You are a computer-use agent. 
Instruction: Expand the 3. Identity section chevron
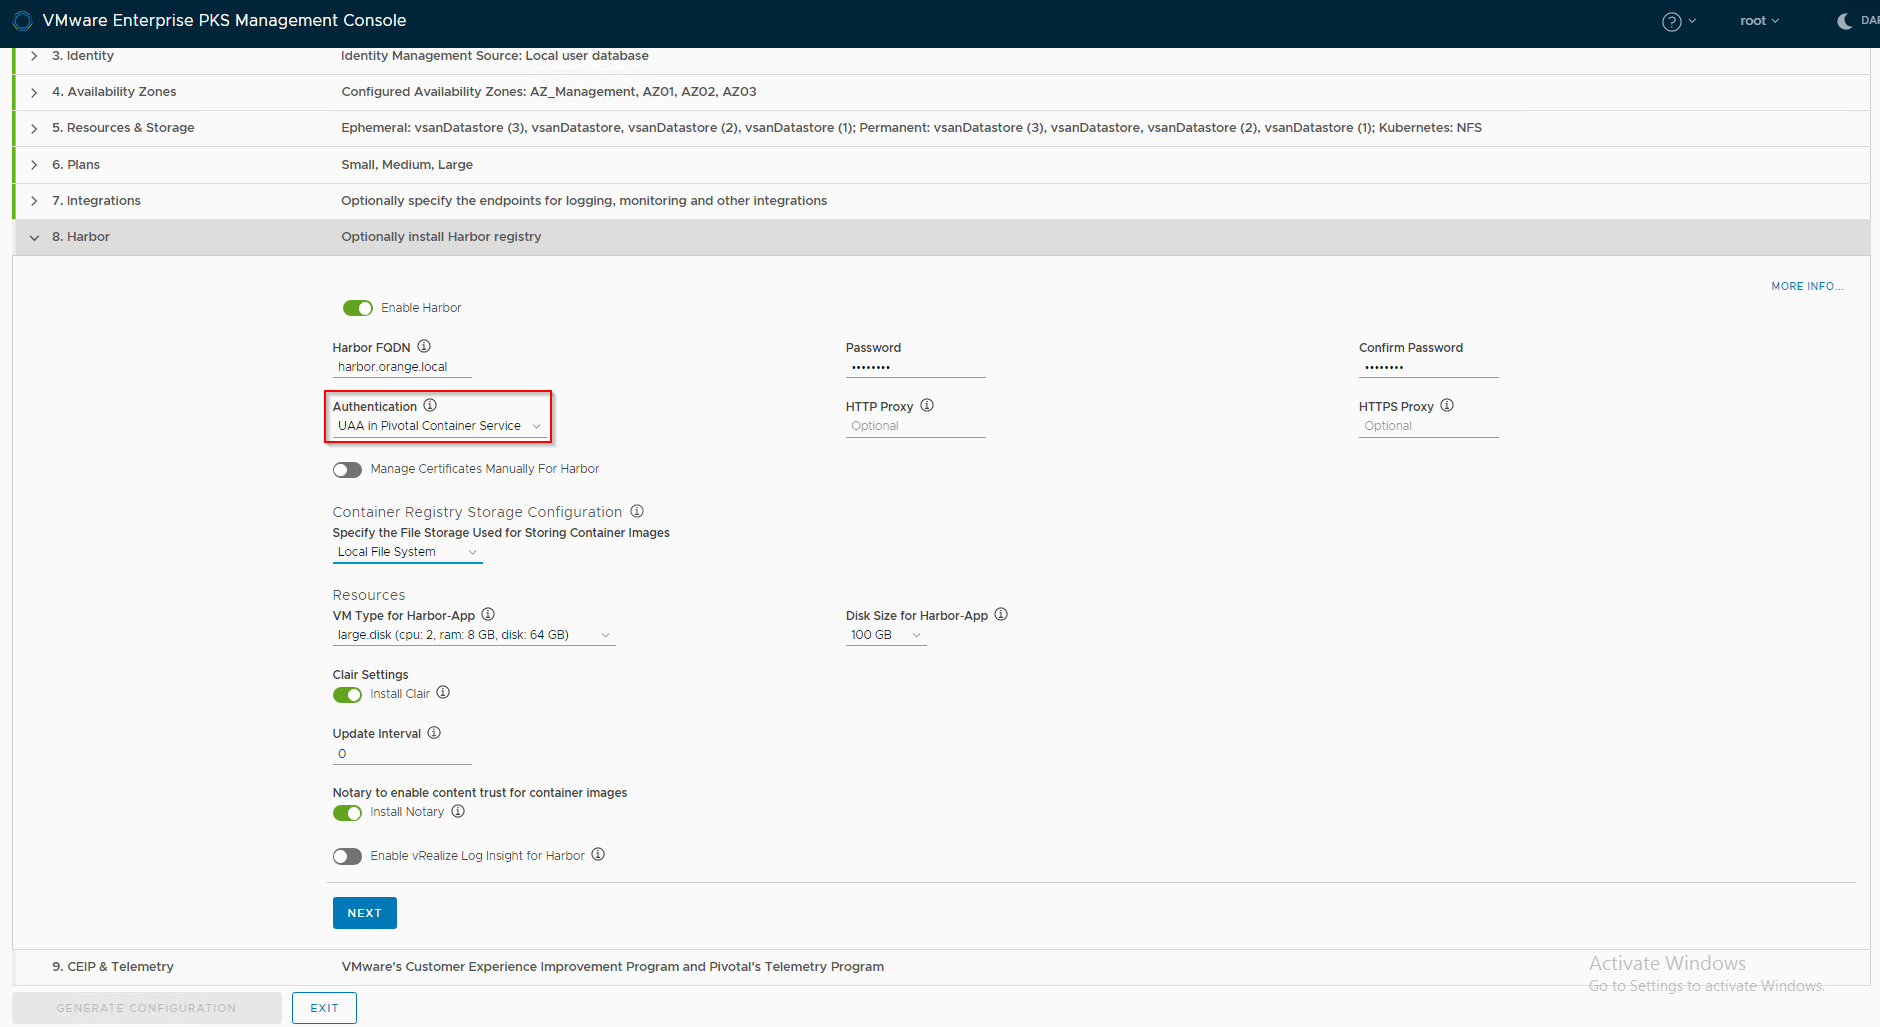coord(34,56)
